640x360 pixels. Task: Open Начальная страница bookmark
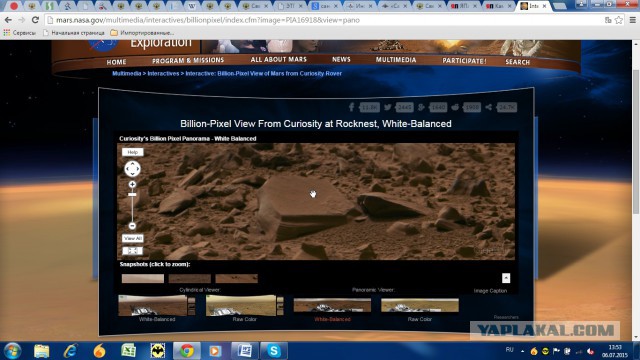[x=74, y=33]
